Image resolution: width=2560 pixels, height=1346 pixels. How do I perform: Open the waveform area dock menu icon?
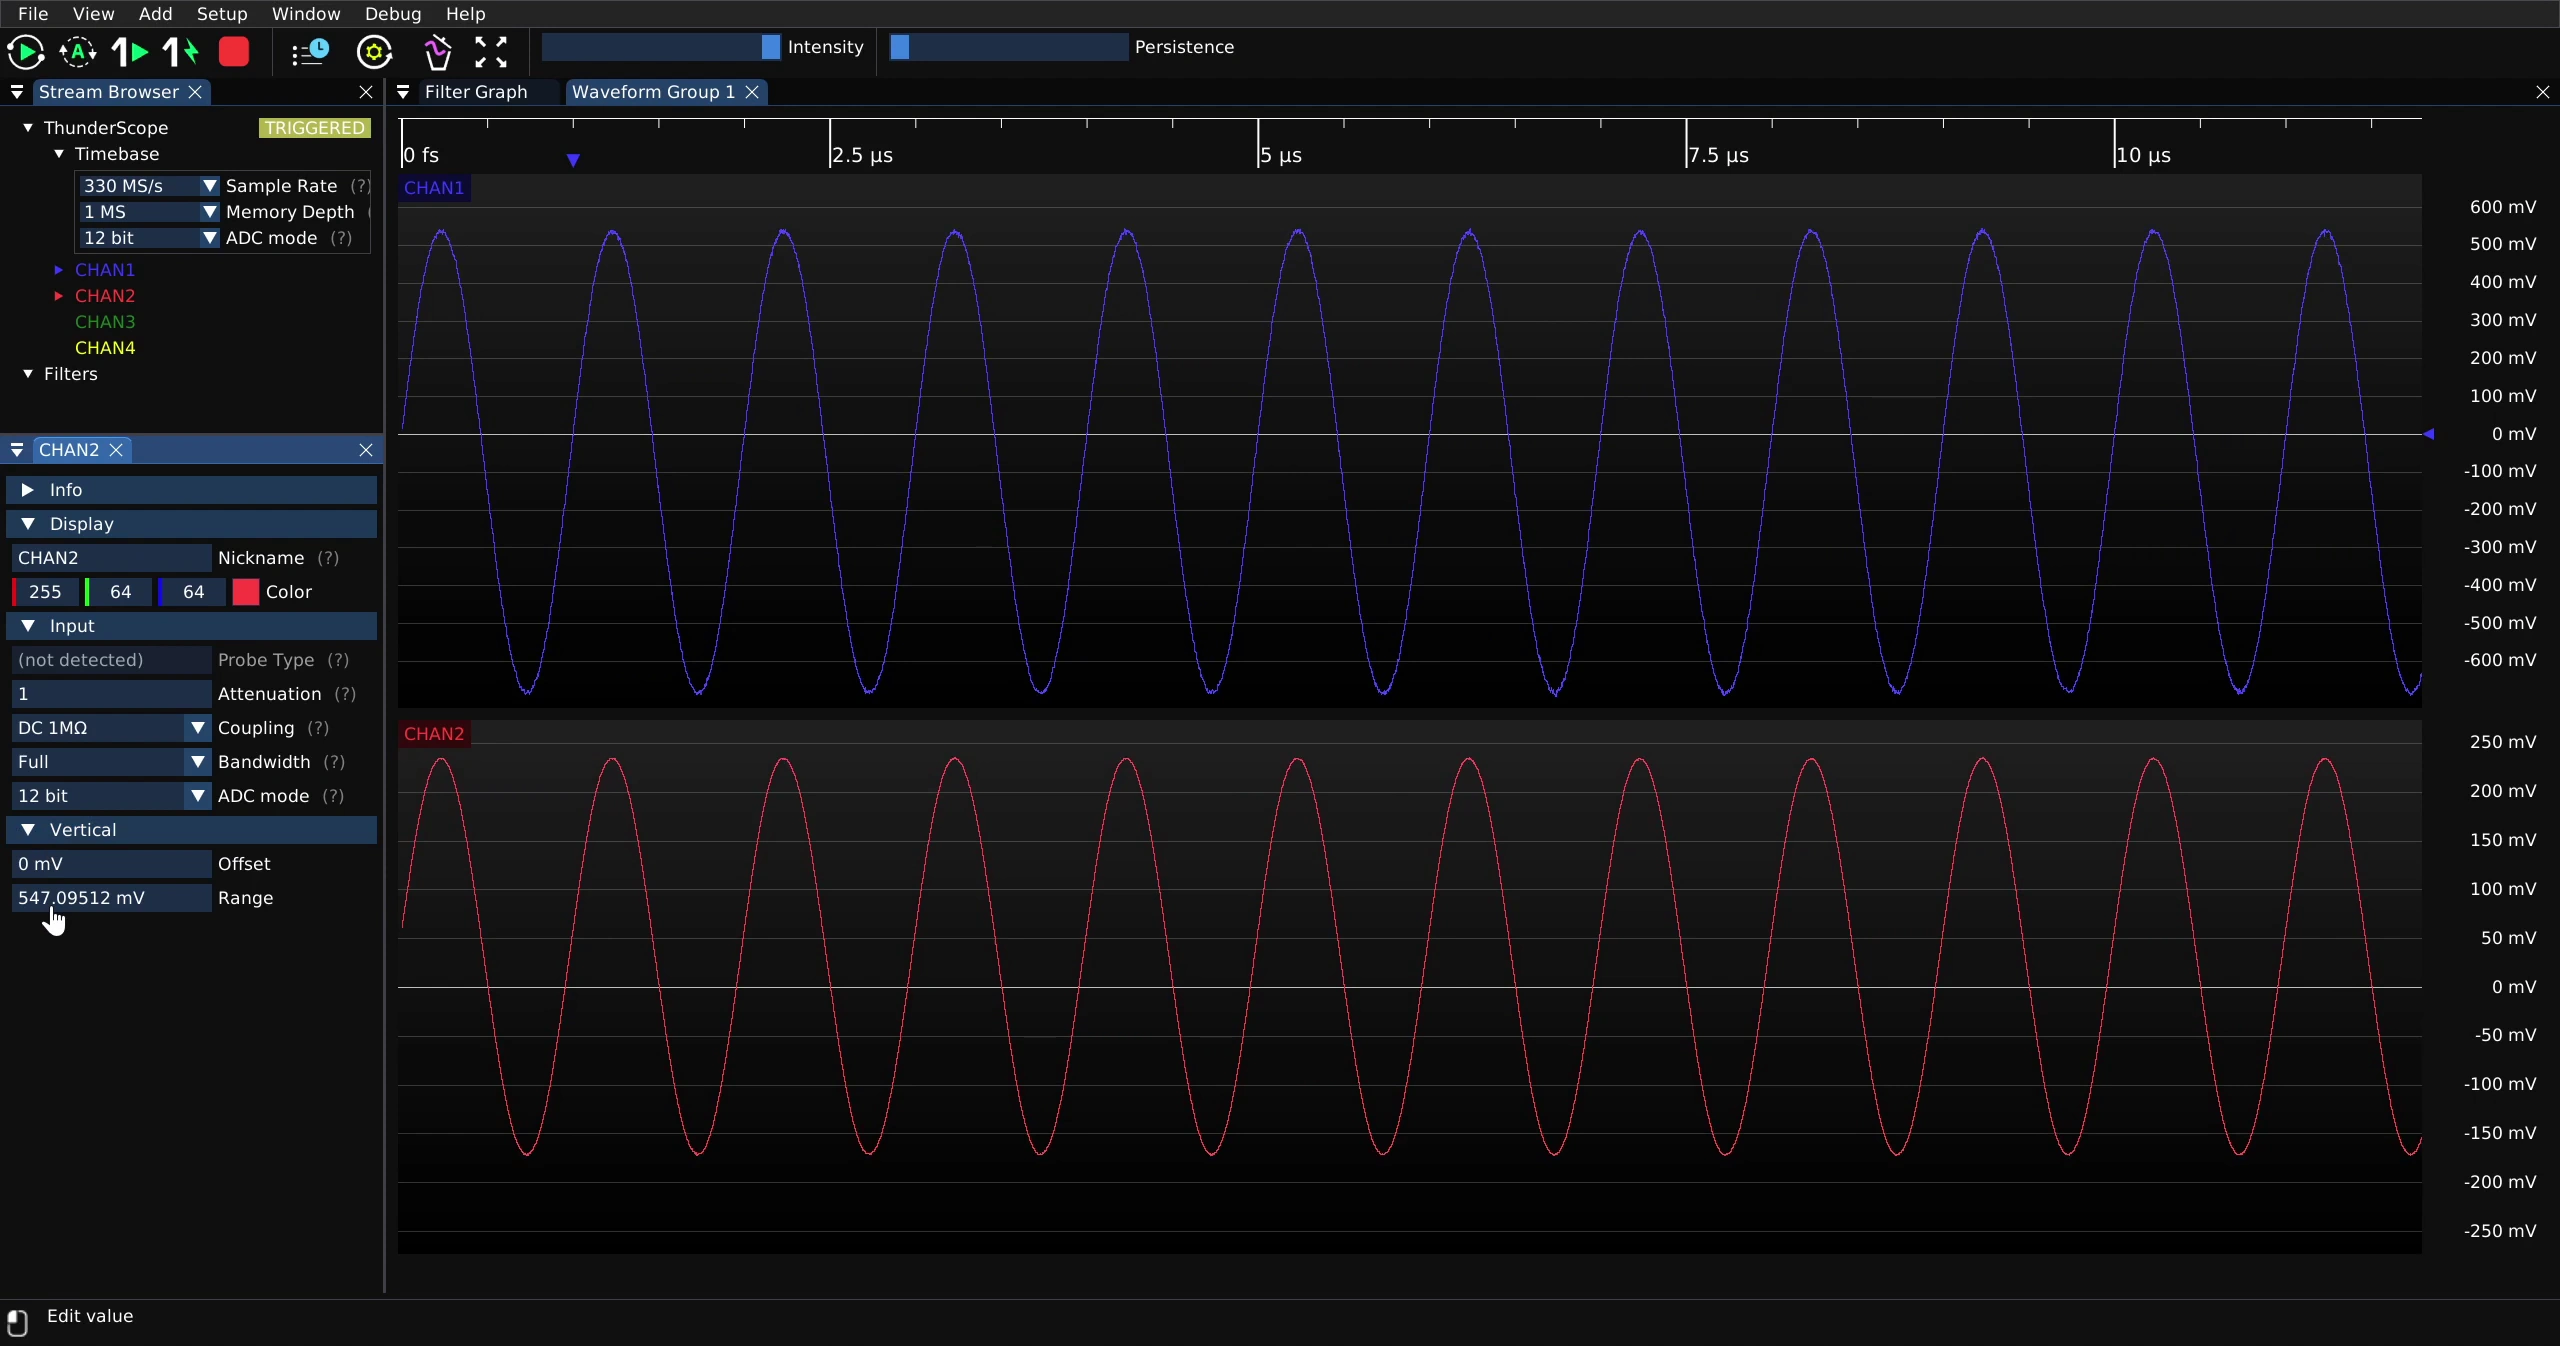click(403, 92)
